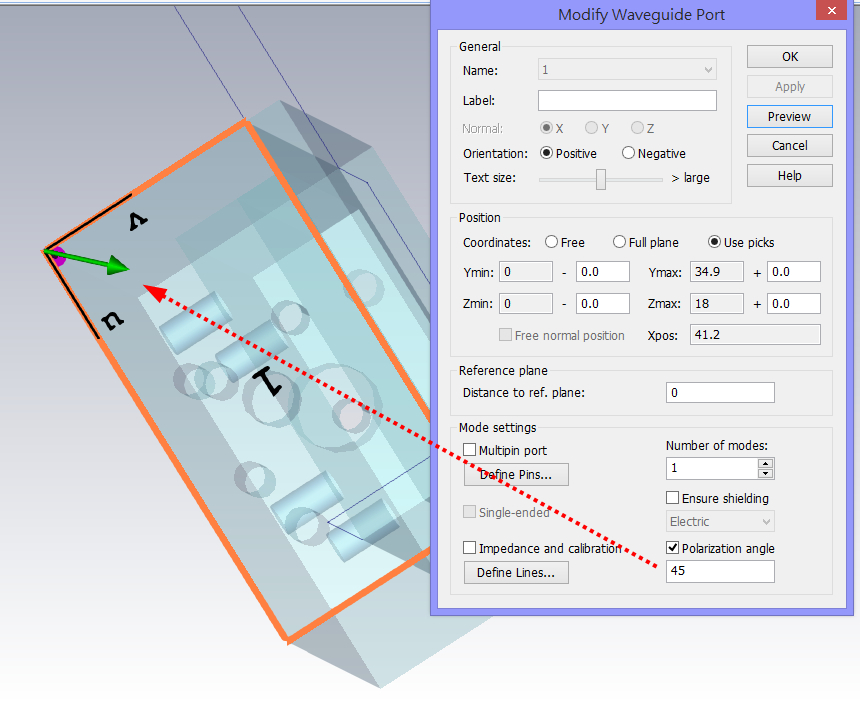
Task: Open Help for waveguide port dialog
Action: pos(789,176)
